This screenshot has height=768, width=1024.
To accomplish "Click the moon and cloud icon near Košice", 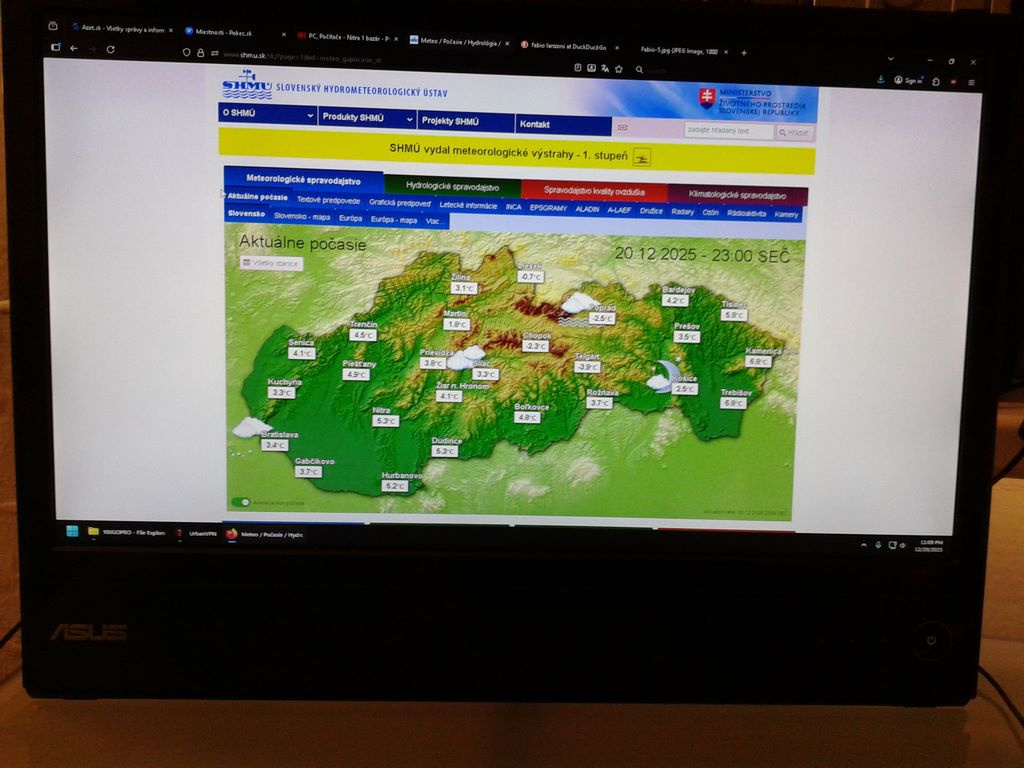I will click(663, 376).
